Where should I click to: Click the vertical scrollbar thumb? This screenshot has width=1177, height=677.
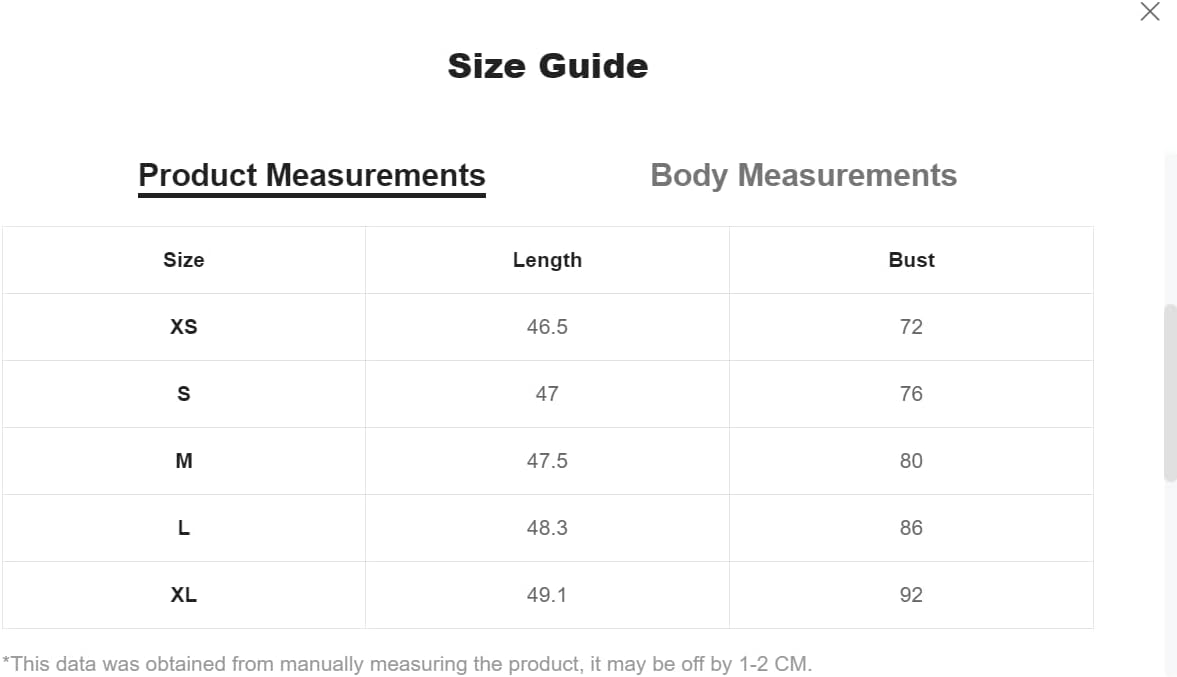[x=1170, y=392]
